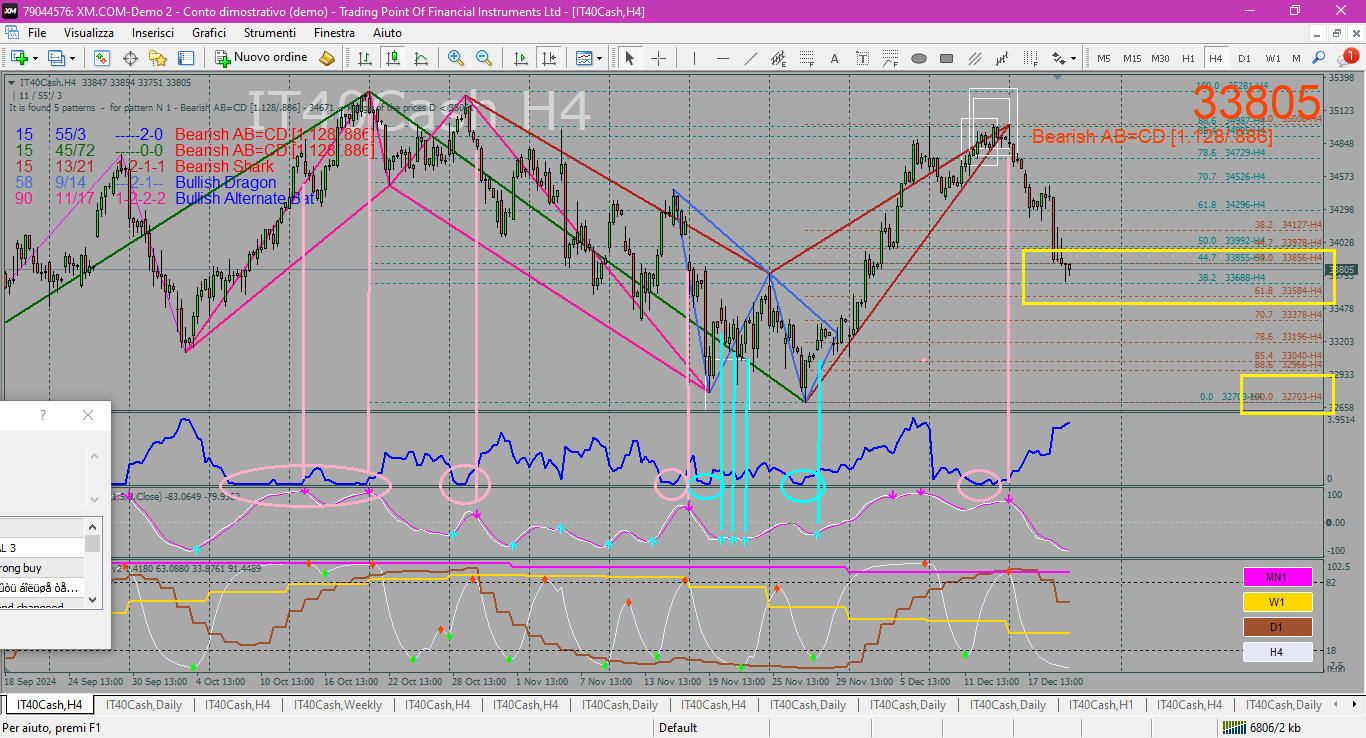
Task: Click the dialog list scrollbar down arrow
Action: point(92,599)
